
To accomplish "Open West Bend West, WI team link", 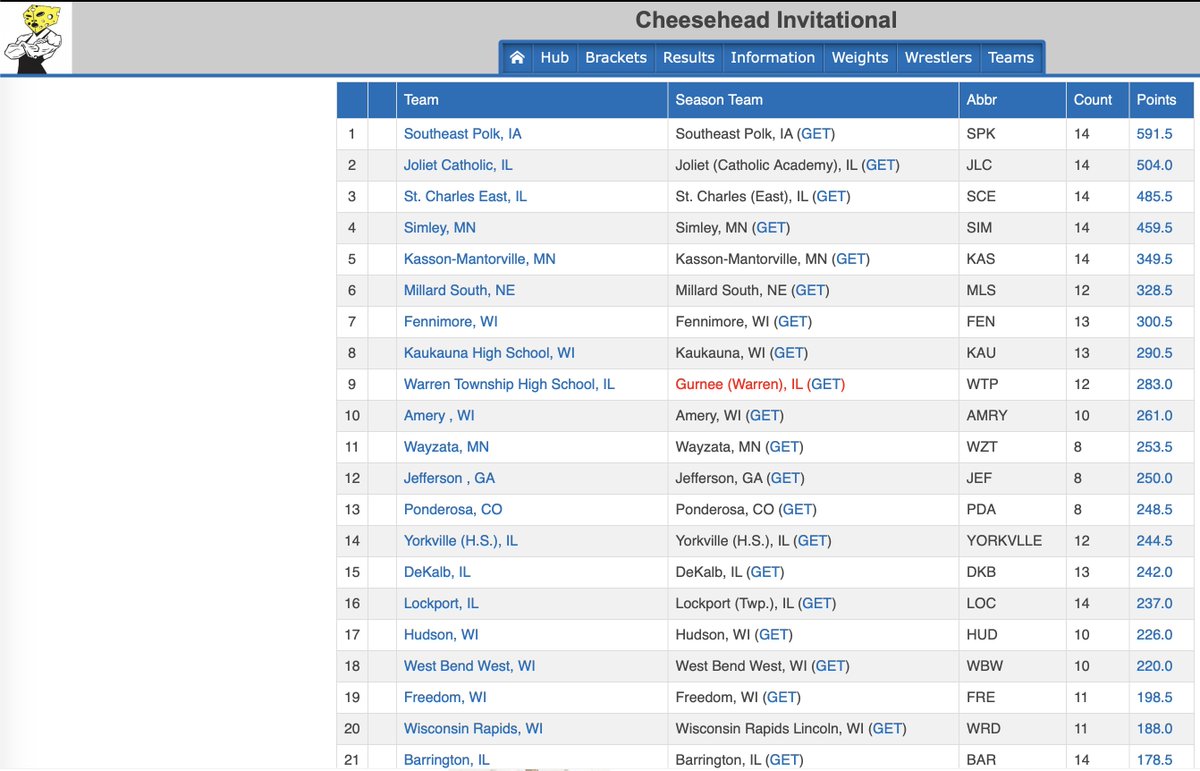I will pyautogui.click(x=470, y=666).
